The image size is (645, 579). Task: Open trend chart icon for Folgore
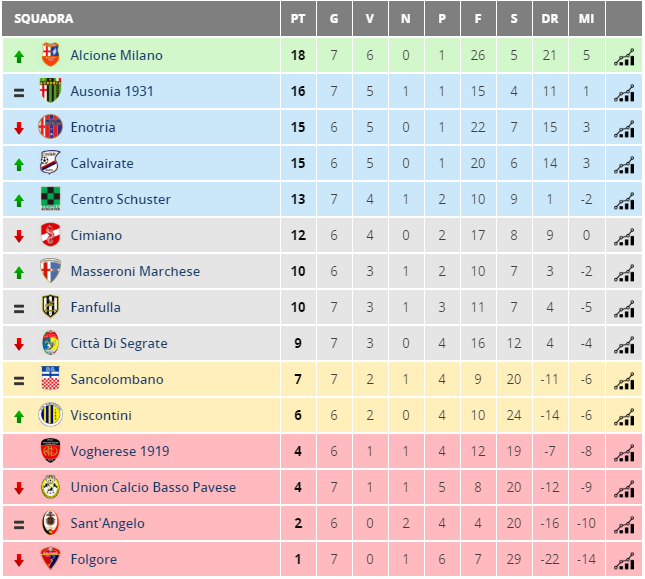(624, 561)
